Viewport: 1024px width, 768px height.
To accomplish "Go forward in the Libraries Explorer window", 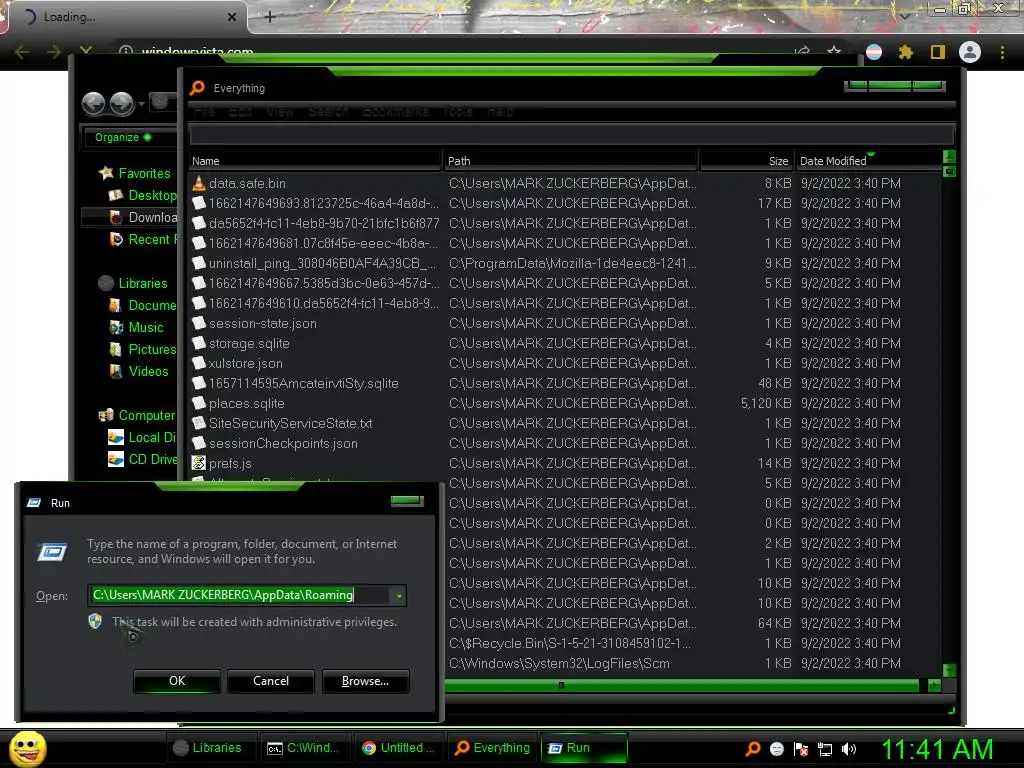I will coord(122,103).
